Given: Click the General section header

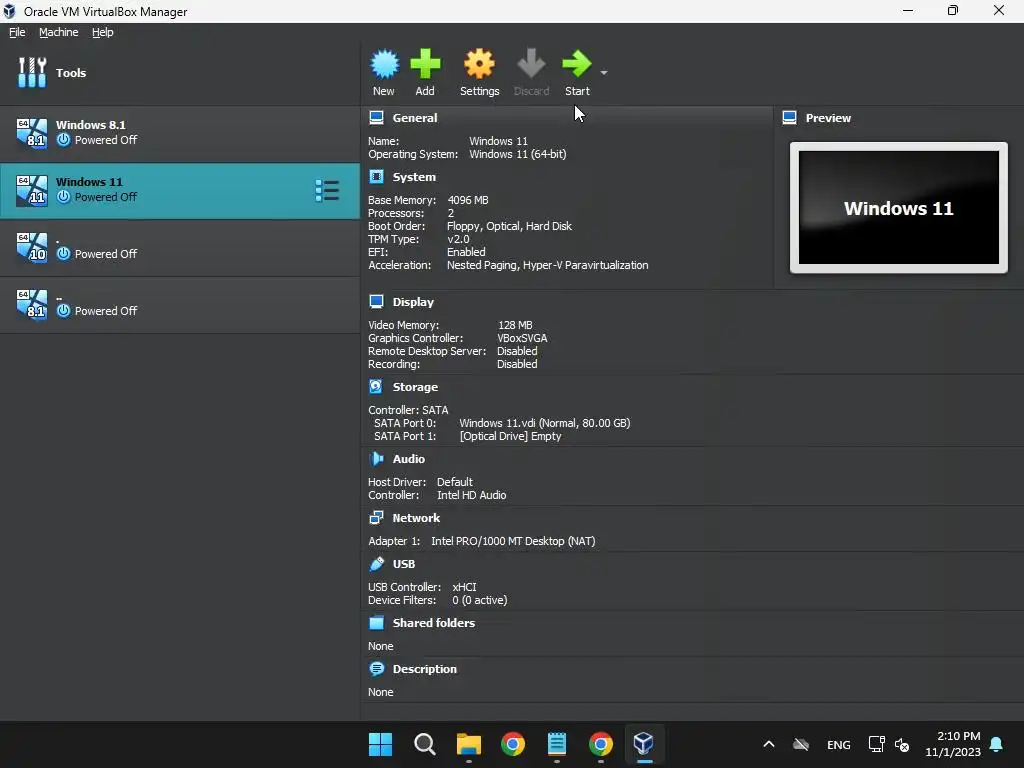Looking at the screenshot, I should click(415, 118).
